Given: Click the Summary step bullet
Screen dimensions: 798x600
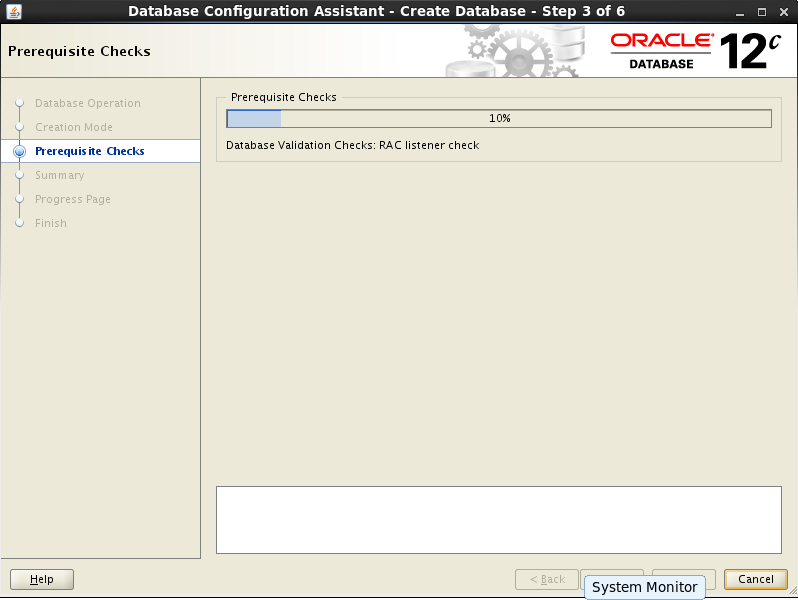Looking at the screenshot, I should pos(19,175).
